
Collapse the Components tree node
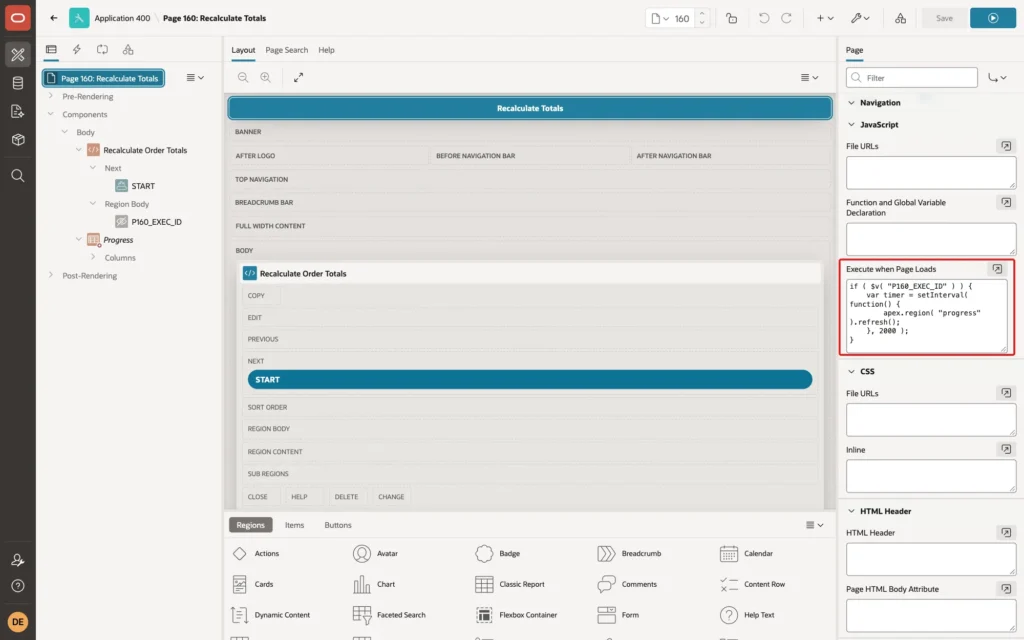tap(51, 114)
